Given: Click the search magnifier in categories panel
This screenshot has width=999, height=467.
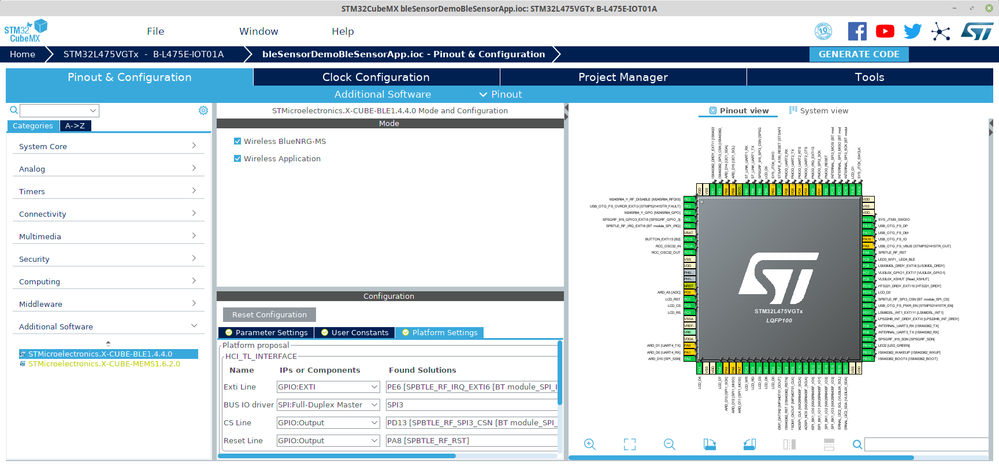Looking at the screenshot, I should pos(14,110).
